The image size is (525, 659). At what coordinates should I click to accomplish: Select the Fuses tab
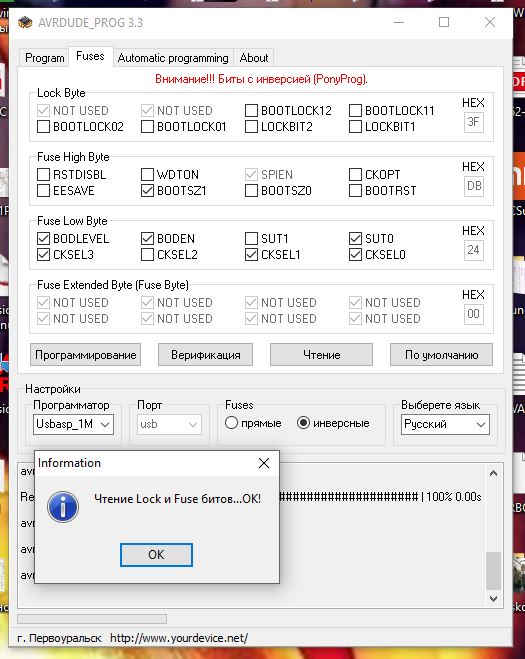90,56
